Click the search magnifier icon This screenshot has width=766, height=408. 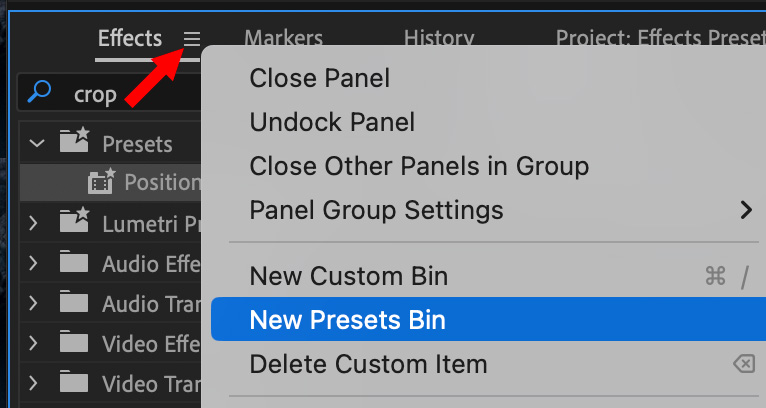coord(40,93)
